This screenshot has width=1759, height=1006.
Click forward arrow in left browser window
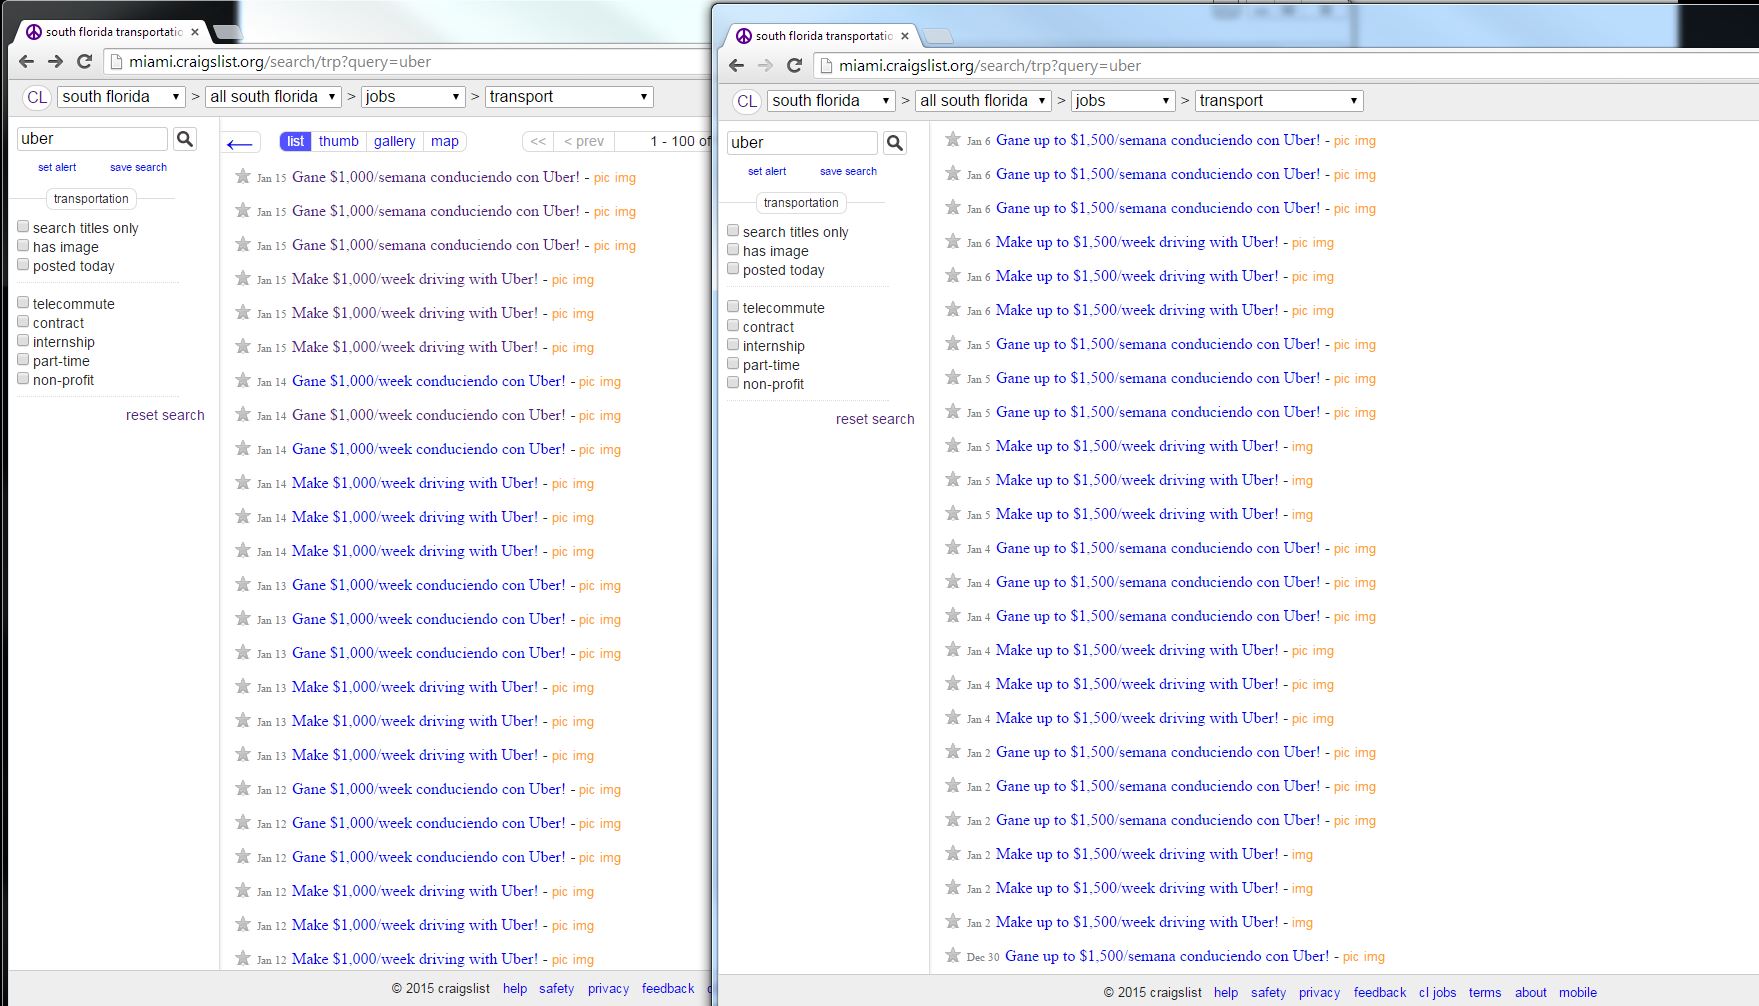pos(56,62)
